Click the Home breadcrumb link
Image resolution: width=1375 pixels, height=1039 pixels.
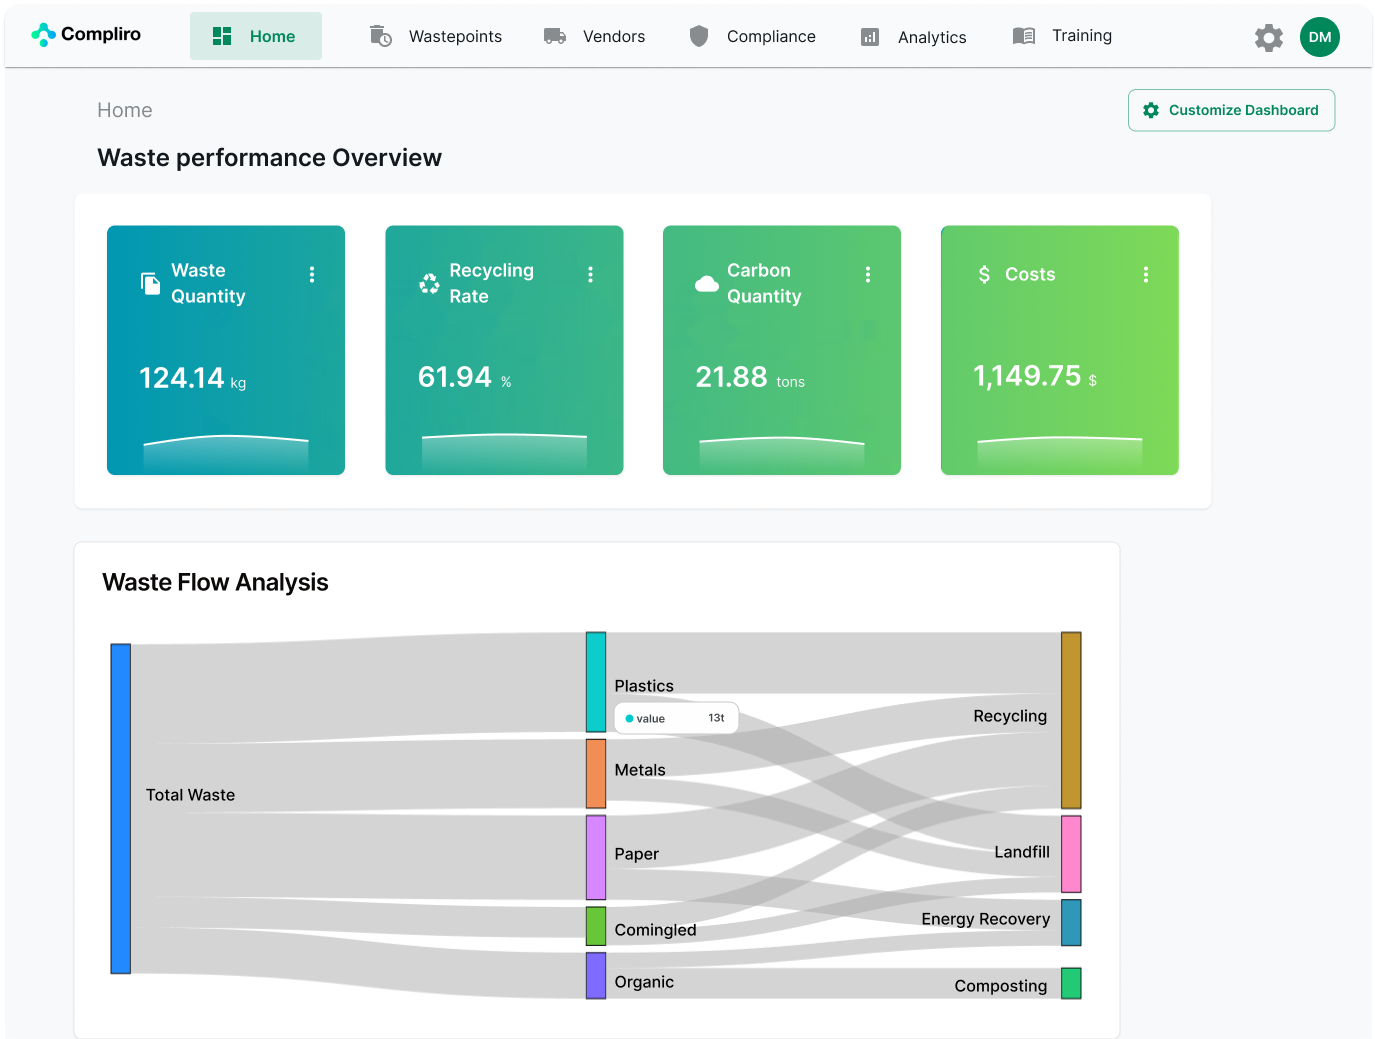pos(125,110)
